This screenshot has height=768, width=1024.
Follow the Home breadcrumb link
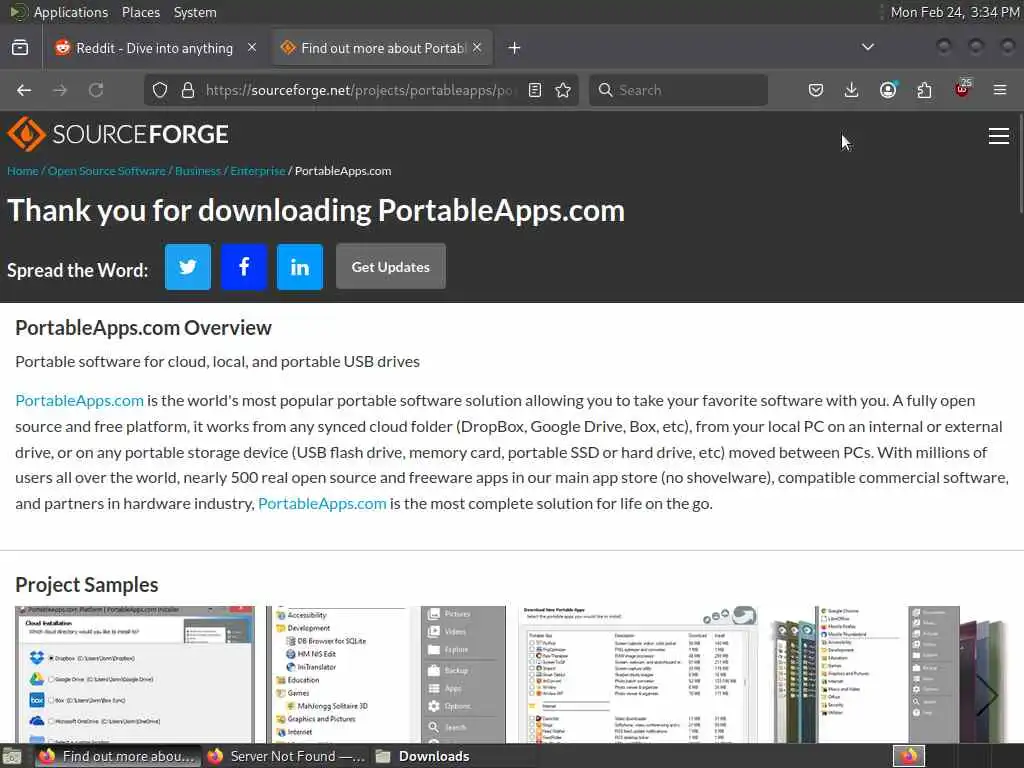(x=23, y=171)
